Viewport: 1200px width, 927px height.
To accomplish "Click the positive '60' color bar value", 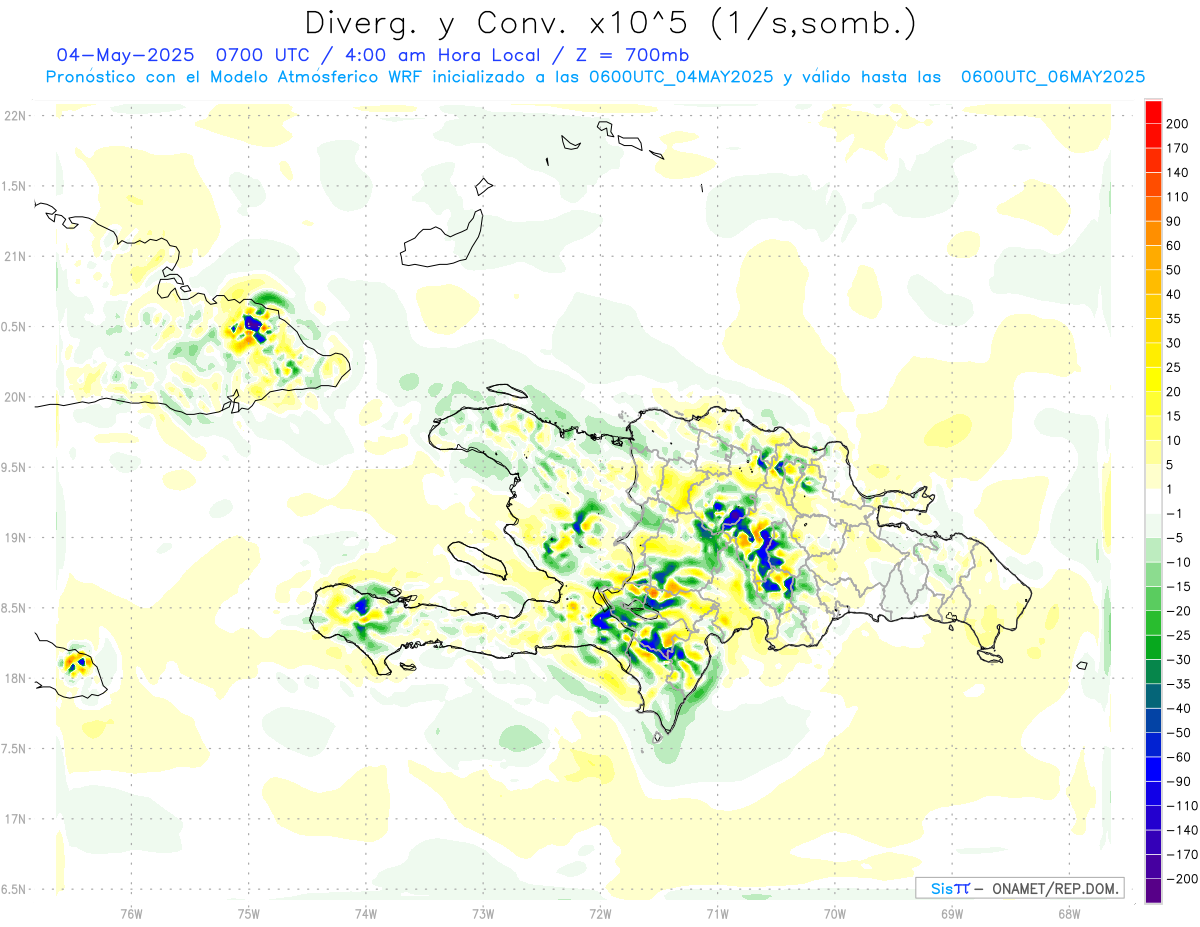I will click(1174, 246).
